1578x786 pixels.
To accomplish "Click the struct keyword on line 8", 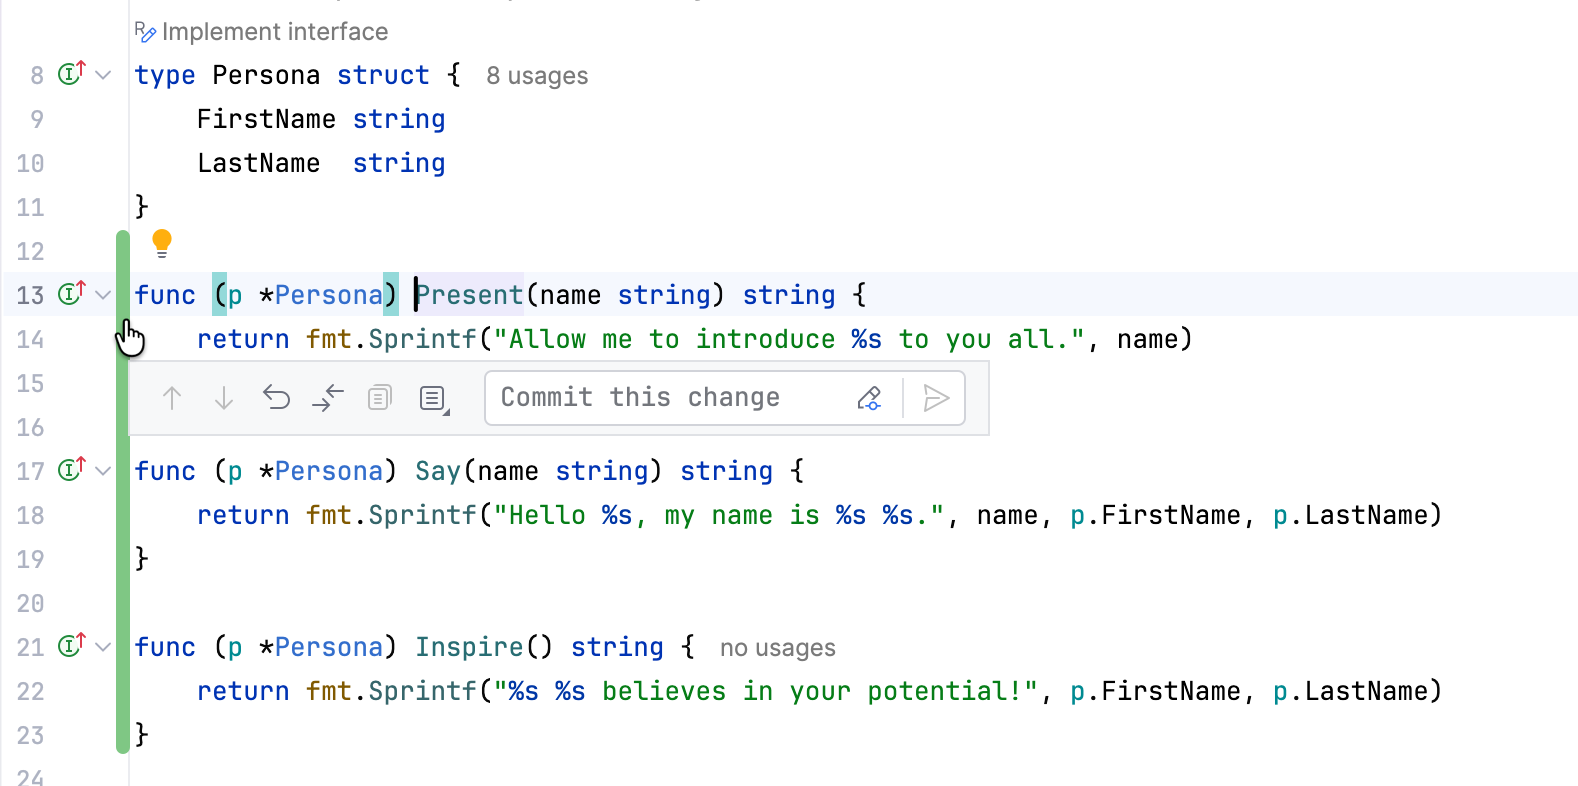I will coord(383,75).
